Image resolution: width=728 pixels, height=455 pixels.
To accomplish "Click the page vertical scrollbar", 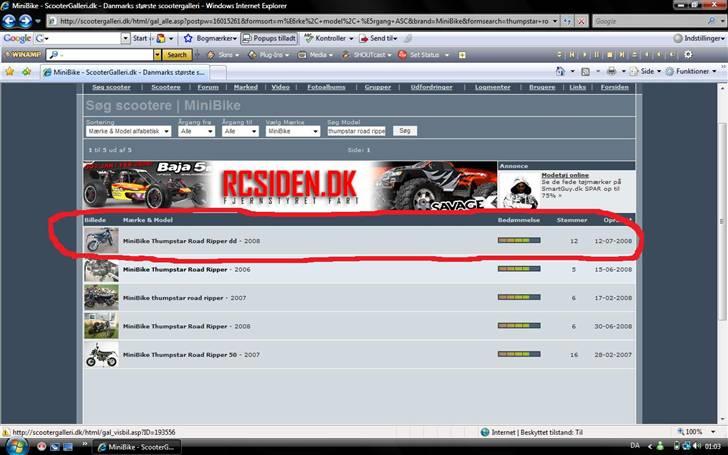I will [723, 221].
